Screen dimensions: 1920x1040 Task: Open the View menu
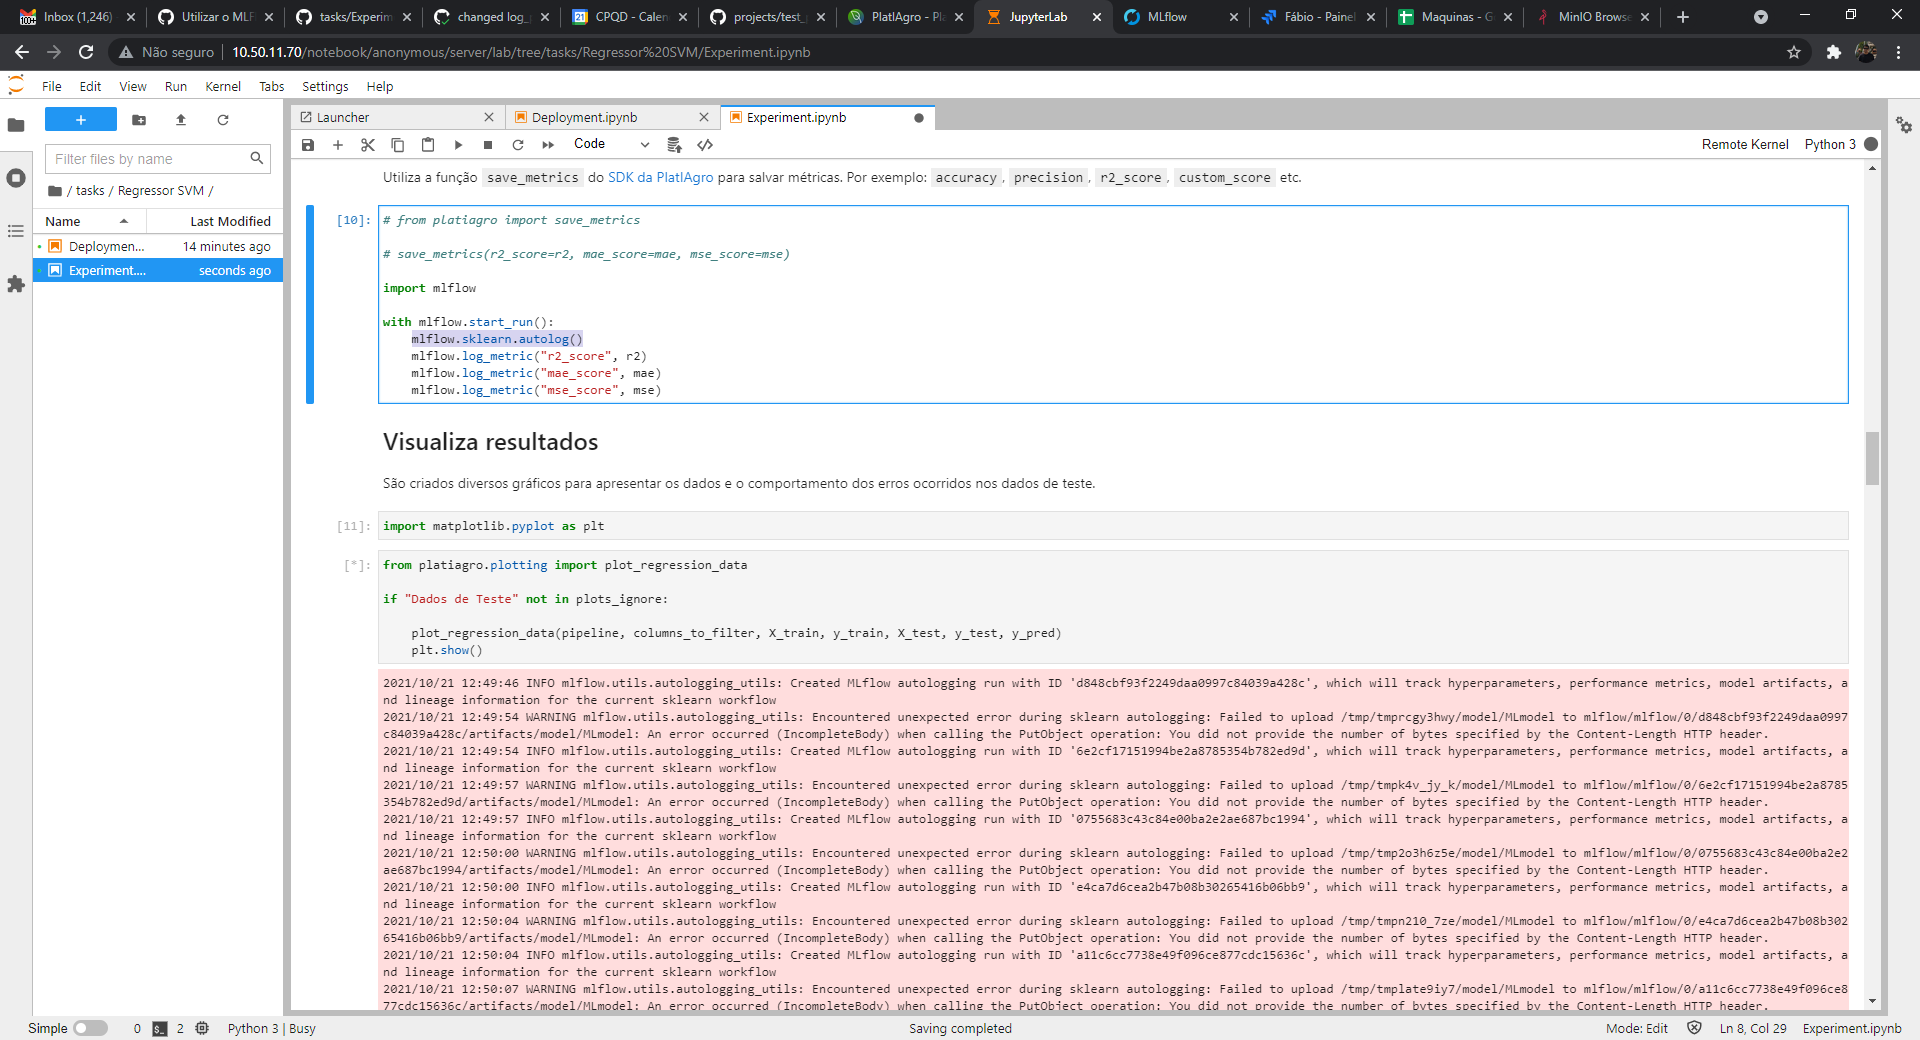coord(133,87)
